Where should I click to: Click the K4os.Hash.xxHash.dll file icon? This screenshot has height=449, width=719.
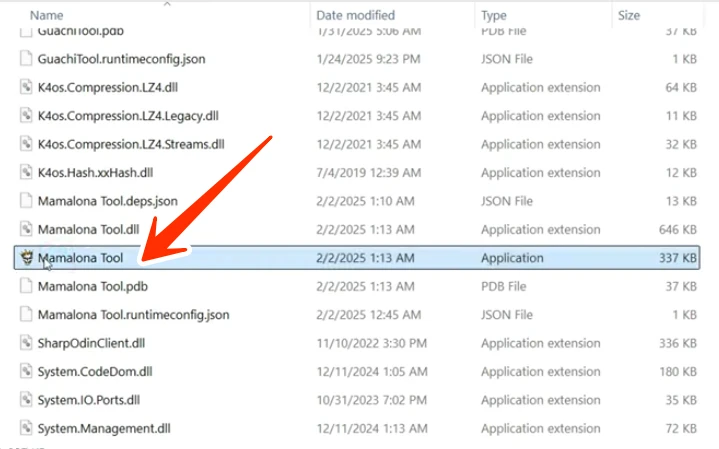click(26, 172)
